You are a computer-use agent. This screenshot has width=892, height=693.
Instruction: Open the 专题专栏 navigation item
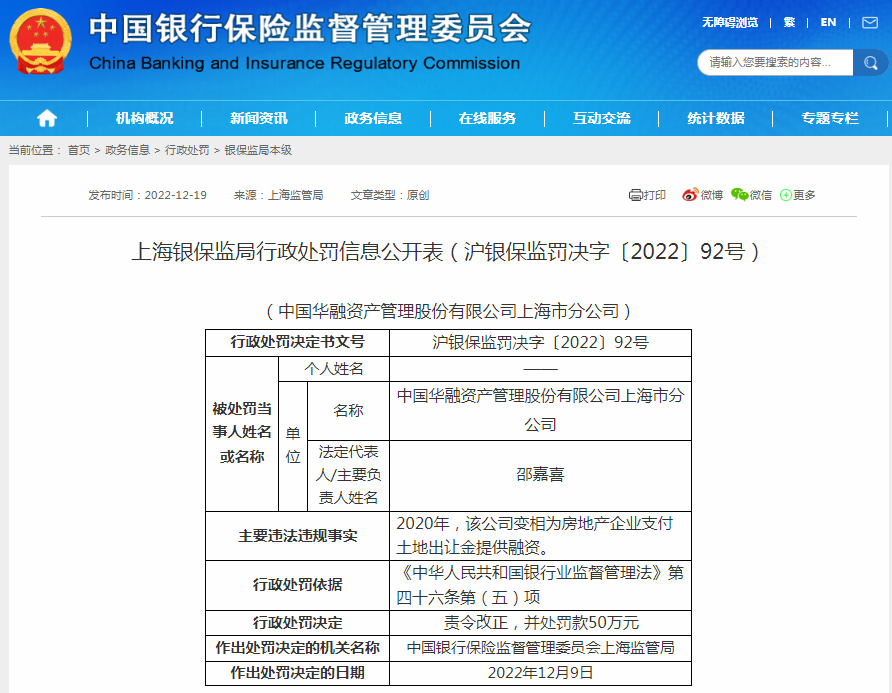point(829,118)
